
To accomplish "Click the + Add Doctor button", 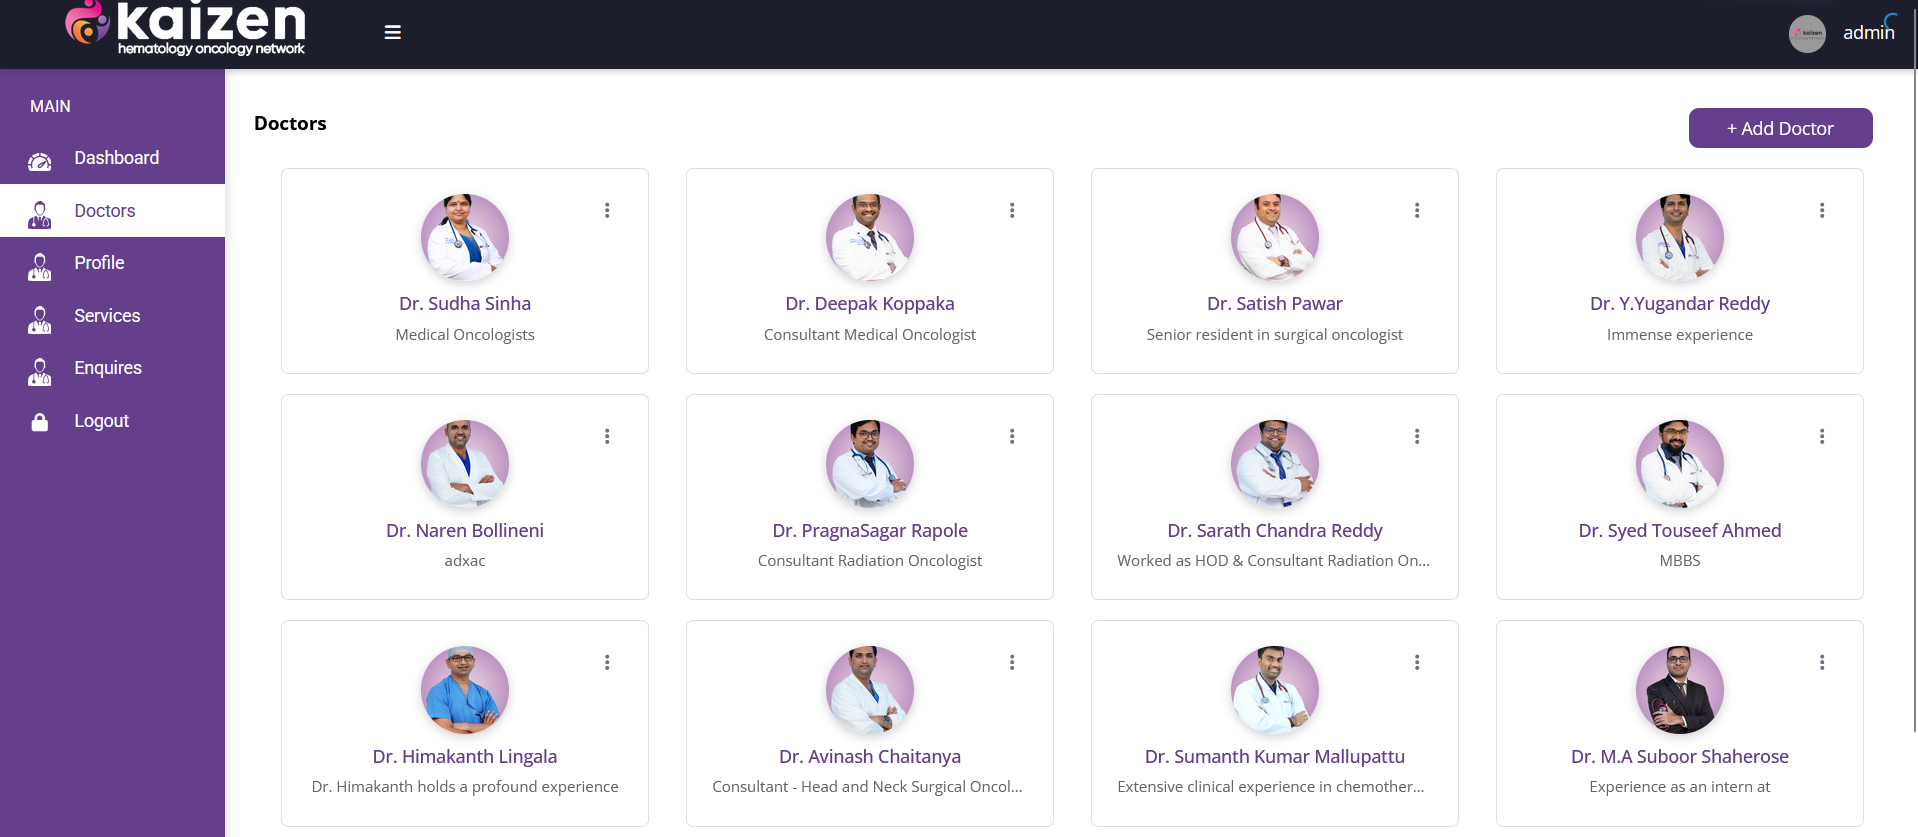I will (1780, 128).
